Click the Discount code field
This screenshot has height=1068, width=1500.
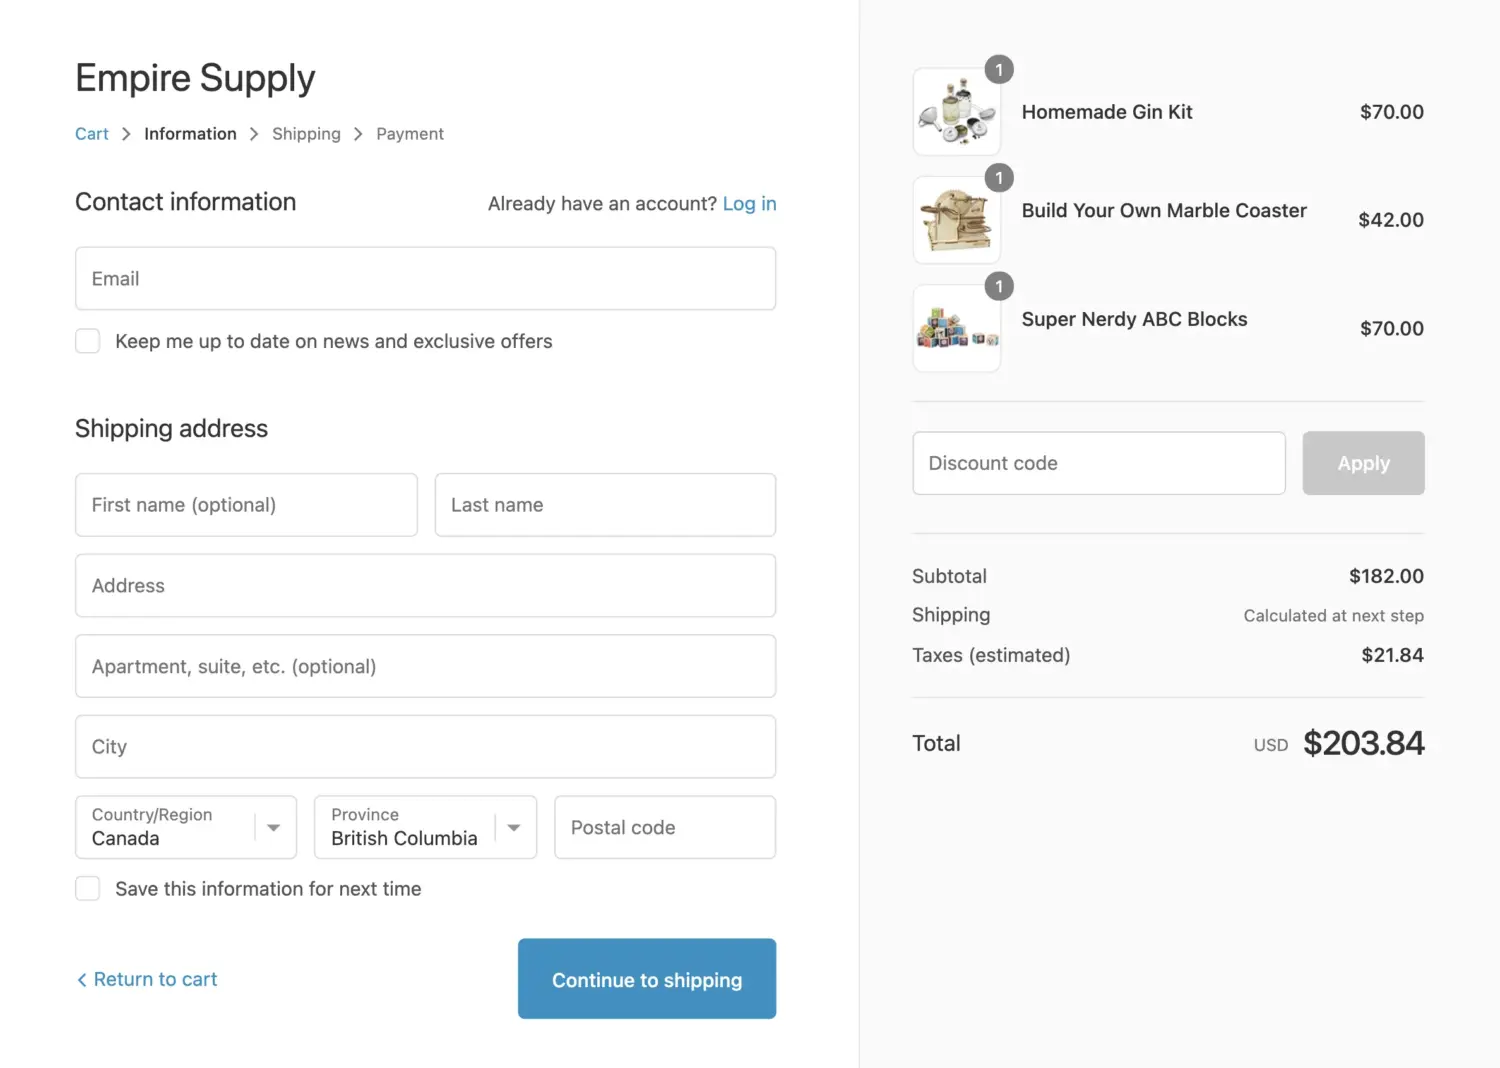pos(1099,463)
